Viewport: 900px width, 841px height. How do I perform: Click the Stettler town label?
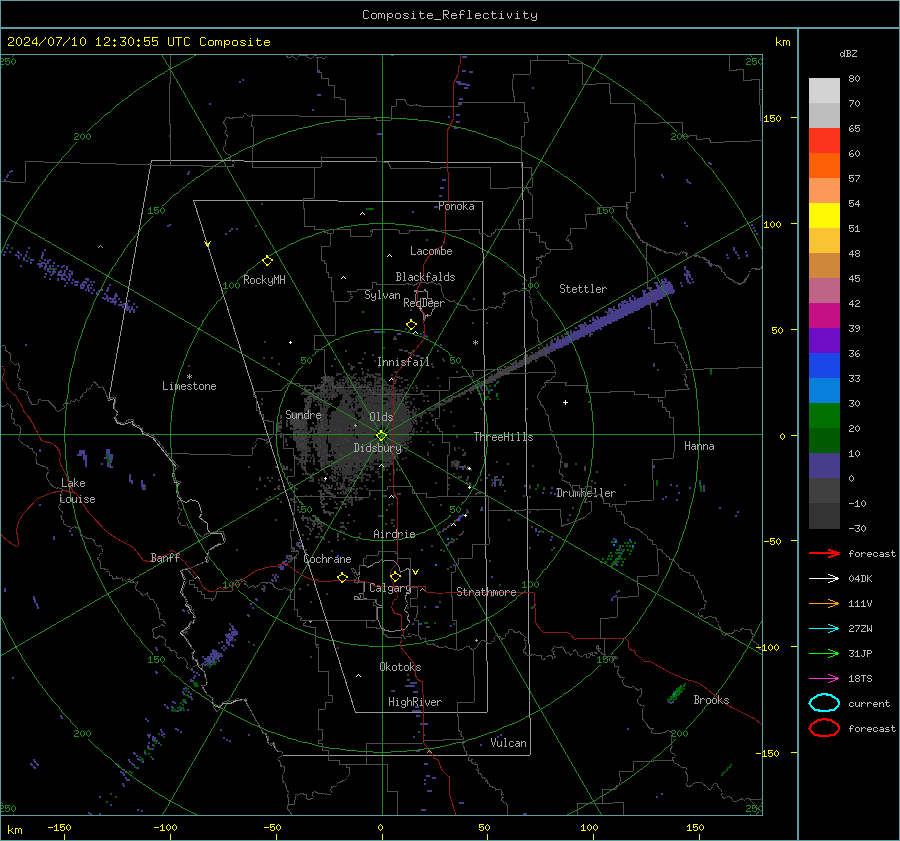(583, 289)
